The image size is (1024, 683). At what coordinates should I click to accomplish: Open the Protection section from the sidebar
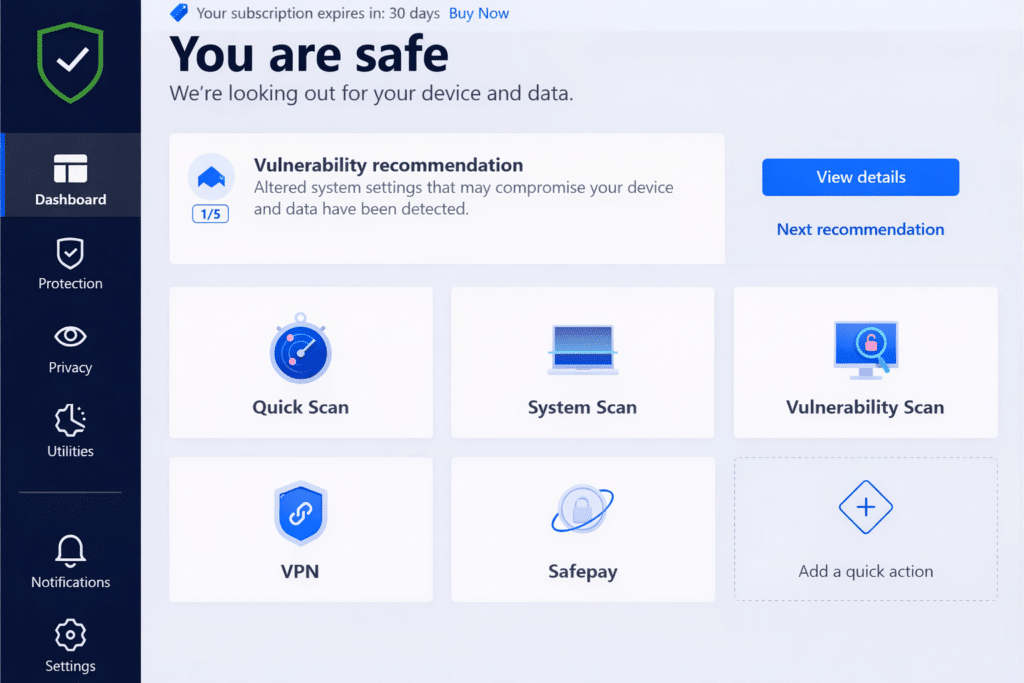click(70, 263)
